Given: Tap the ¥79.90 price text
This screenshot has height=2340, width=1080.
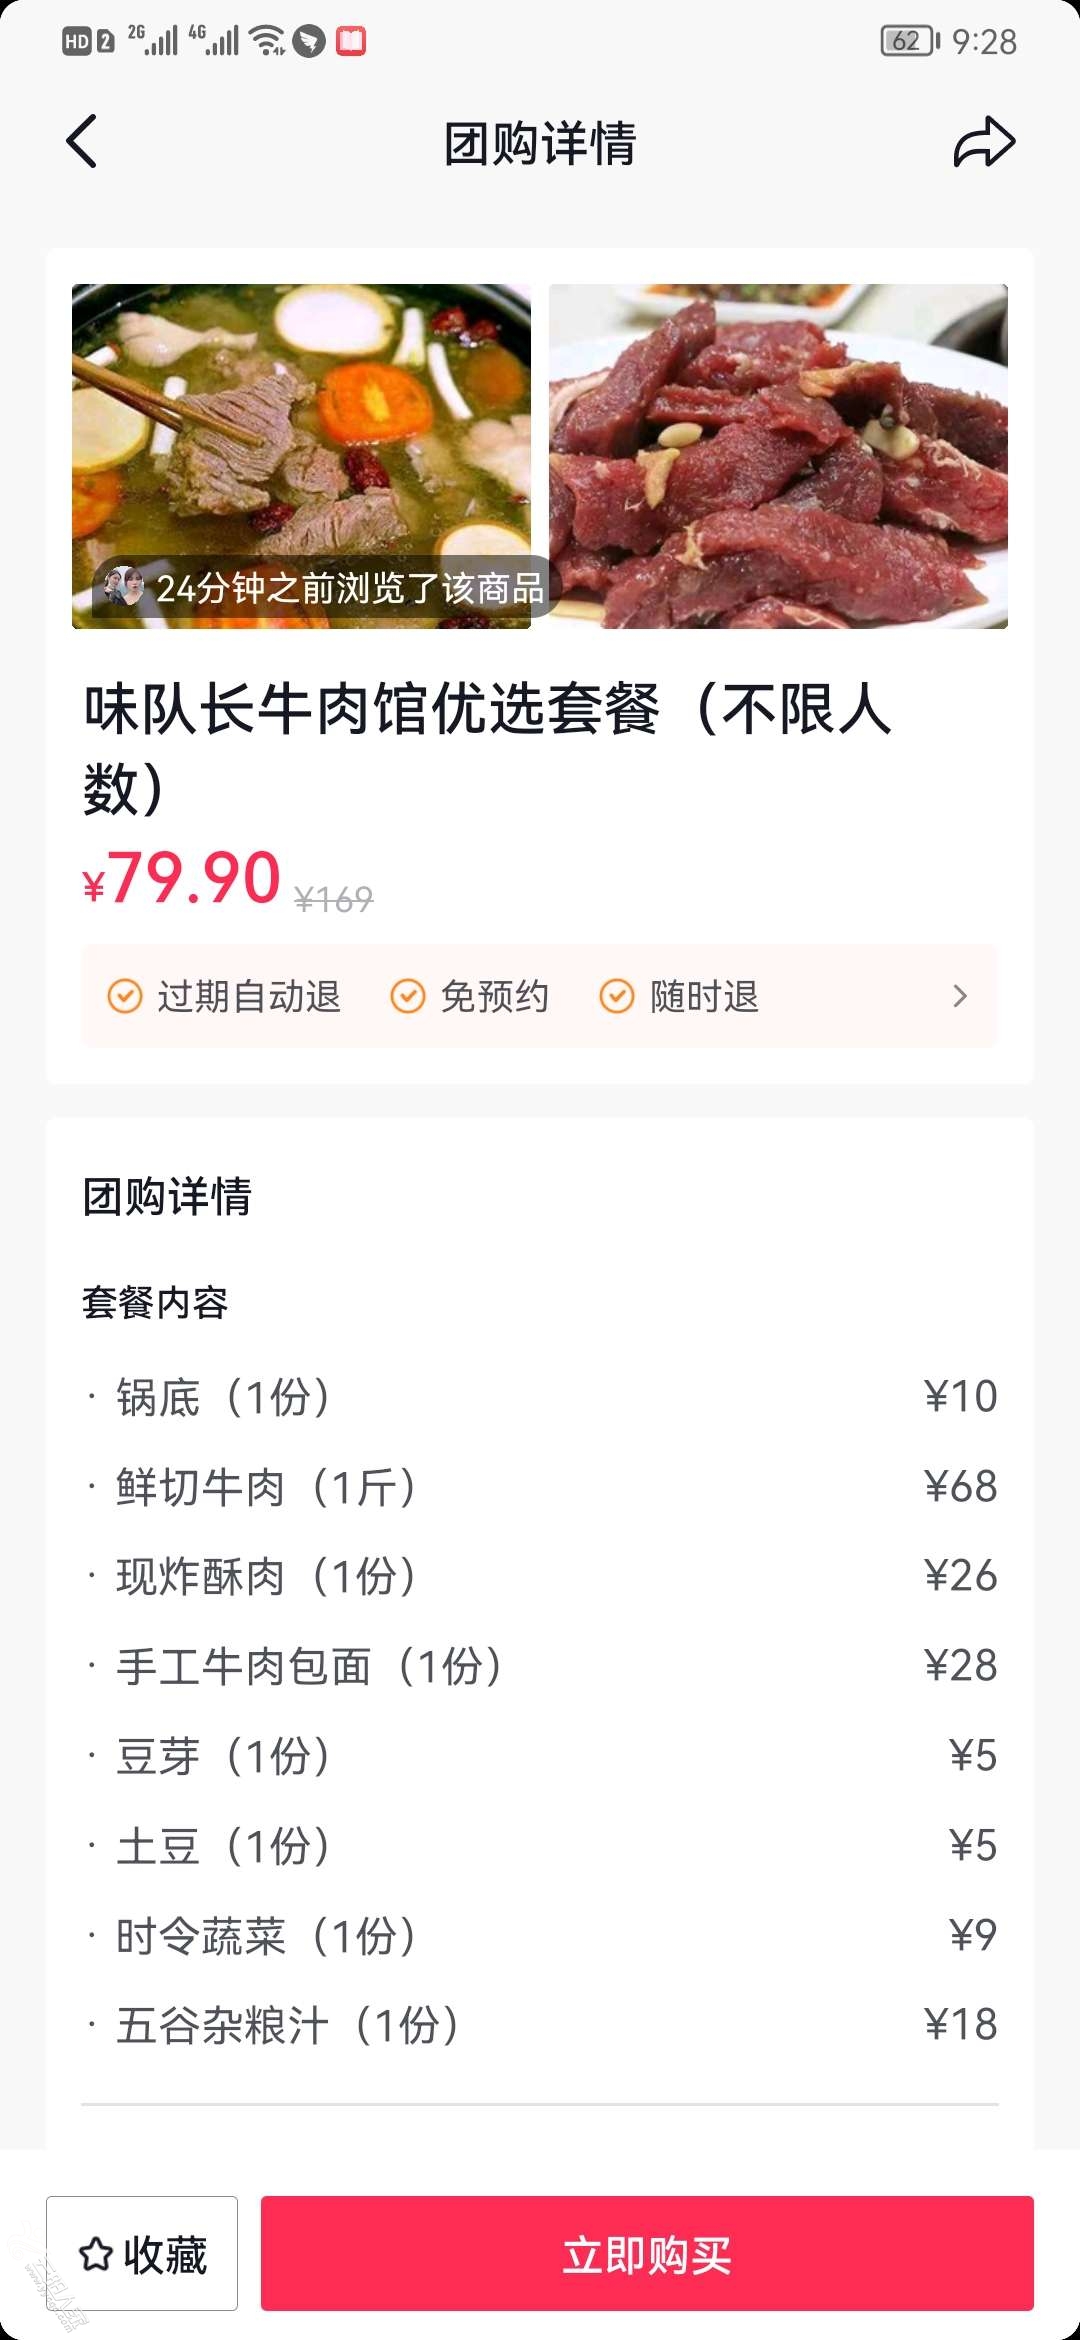Looking at the screenshot, I should click(181, 878).
